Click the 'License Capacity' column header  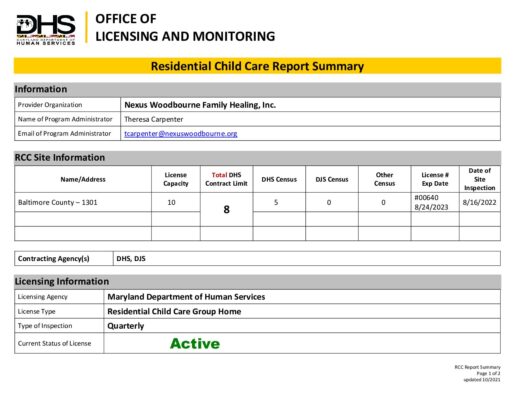point(176,179)
